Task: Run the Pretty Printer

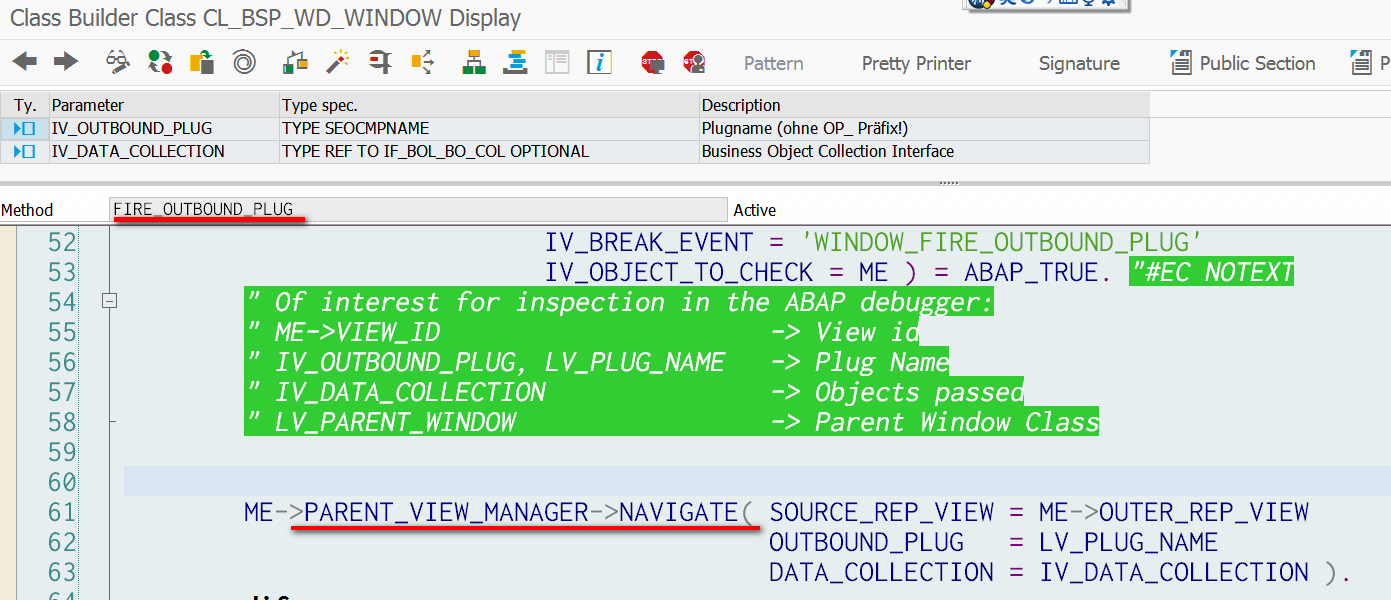Action: 916,63
